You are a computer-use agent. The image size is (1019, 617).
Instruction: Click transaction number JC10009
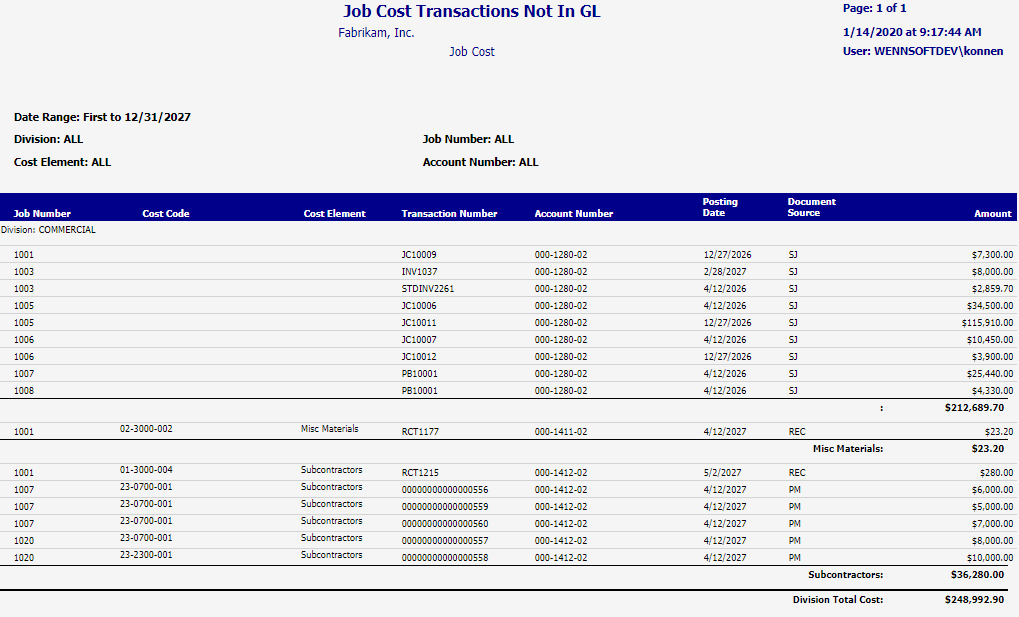tap(419, 255)
